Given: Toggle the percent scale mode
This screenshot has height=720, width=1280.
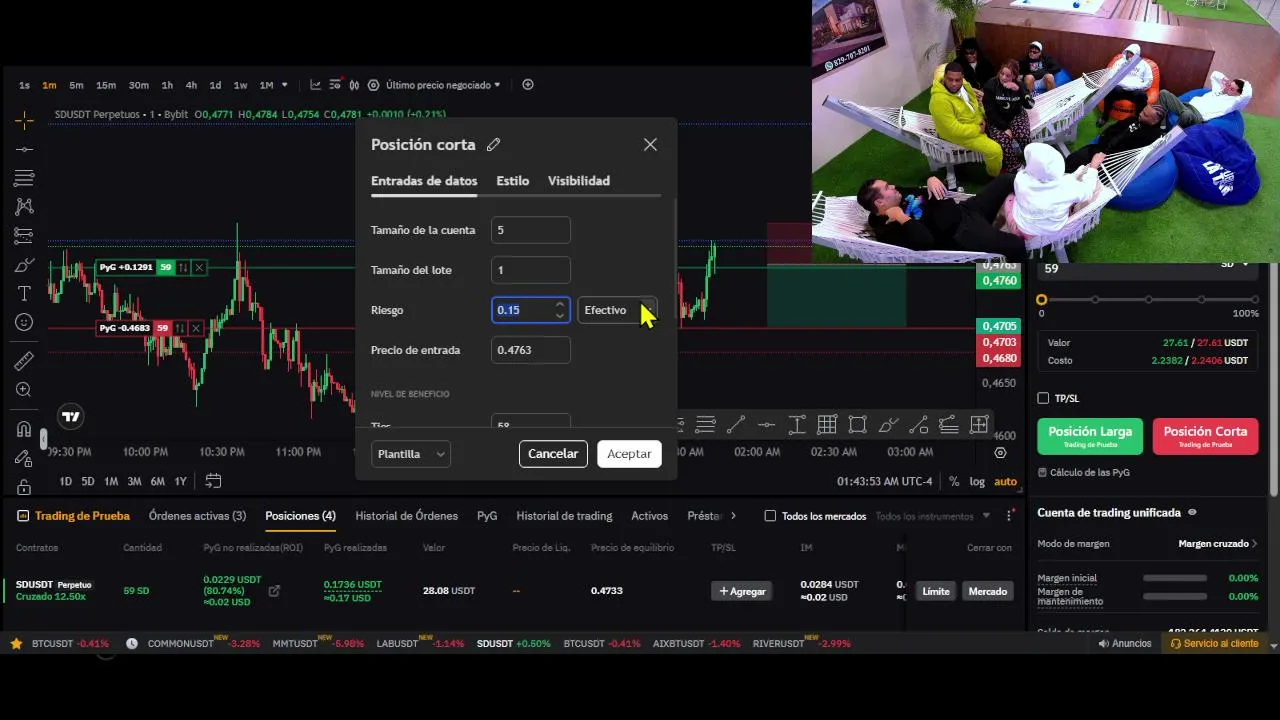Looking at the screenshot, I should tap(954, 481).
